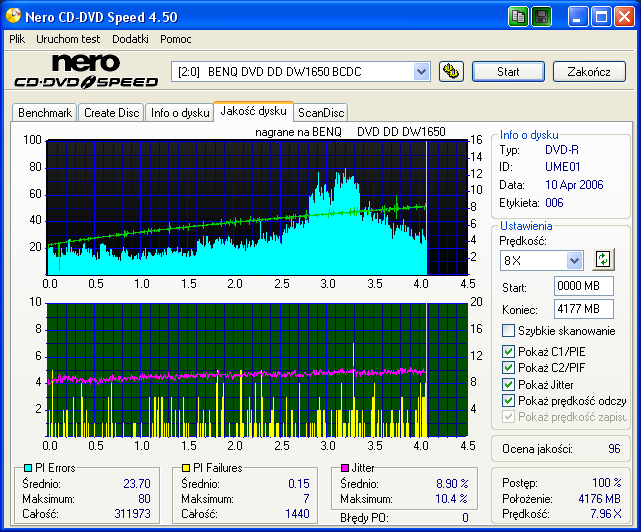Screen dimensions: 641x532
Task: Switch to the ScanDisc tab
Action: [321, 113]
